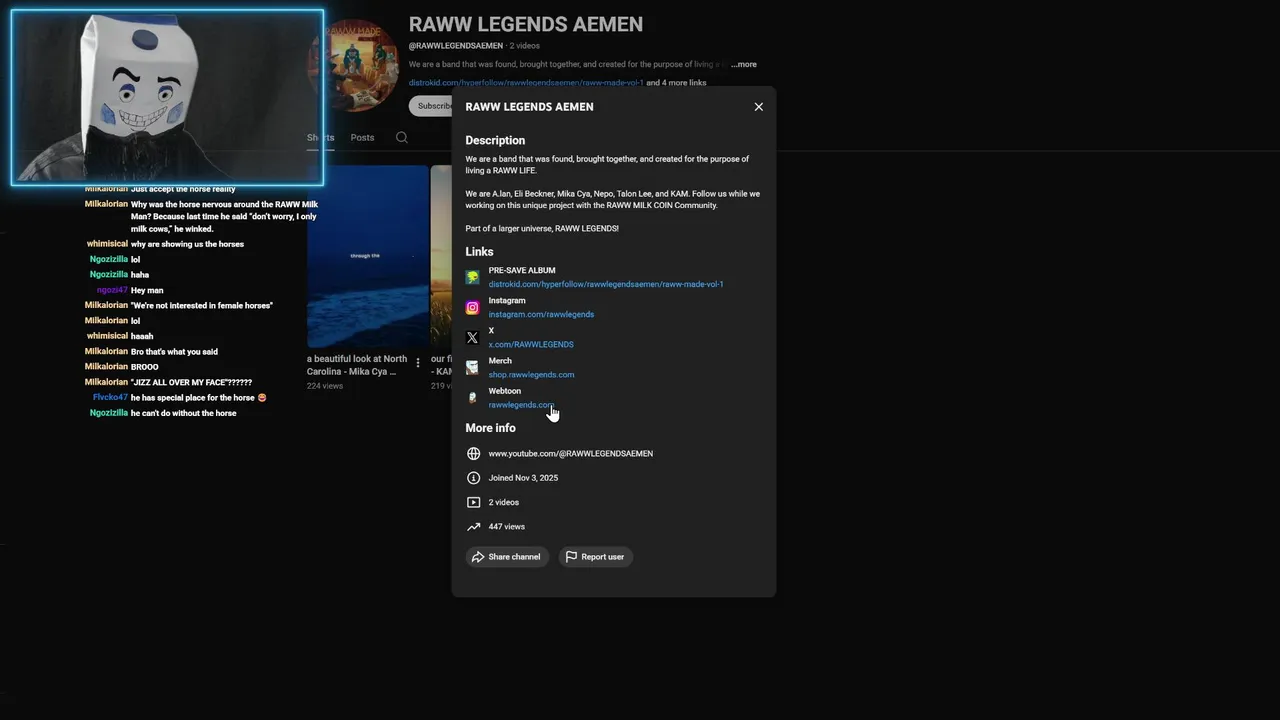Open the Webtoon rawwlegends.com link
The height and width of the screenshot is (720, 1280).
(521, 405)
